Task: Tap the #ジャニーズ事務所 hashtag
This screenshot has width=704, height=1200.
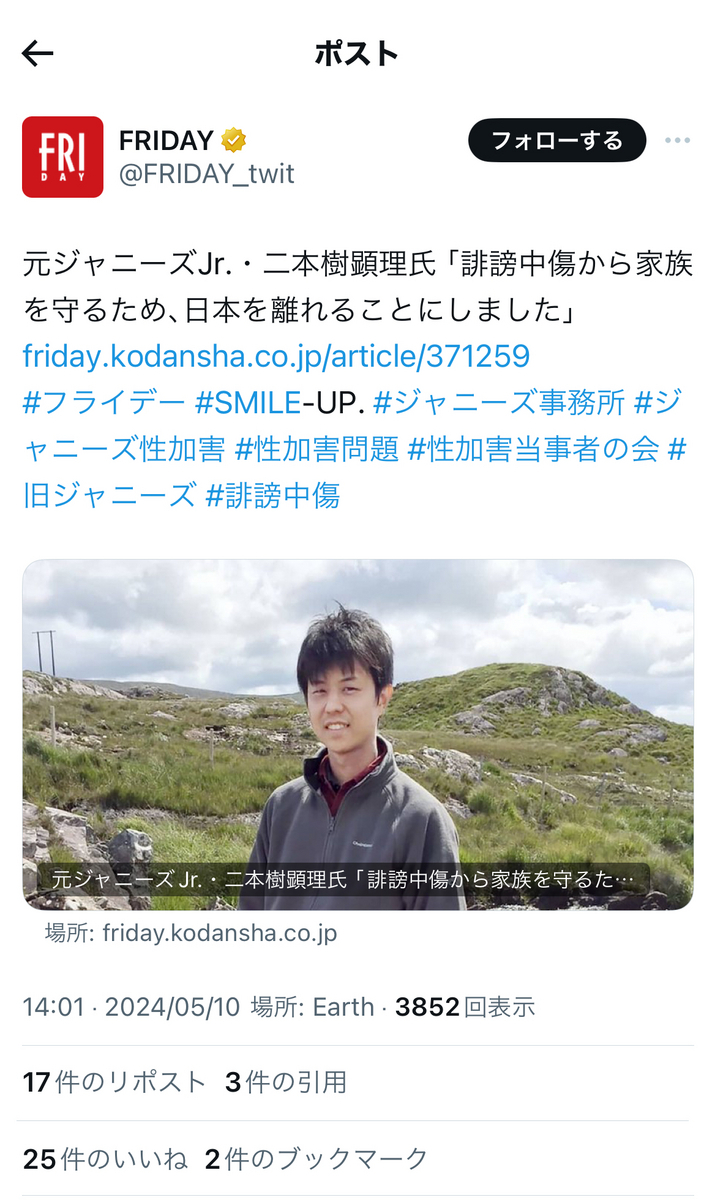Action: click(x=499, y=403)
